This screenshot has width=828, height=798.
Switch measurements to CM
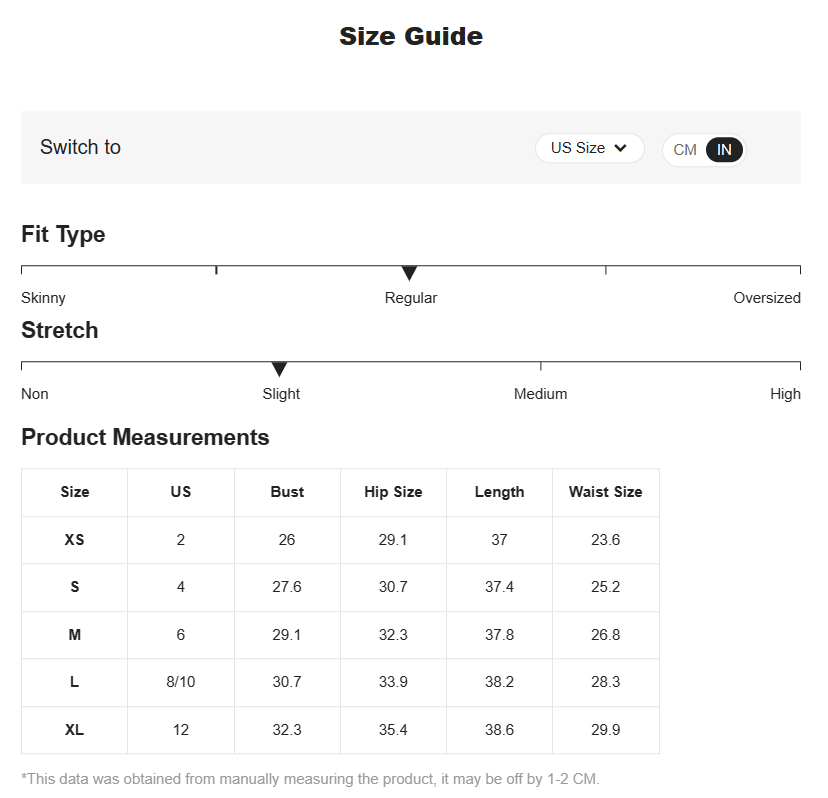[685, 150]
